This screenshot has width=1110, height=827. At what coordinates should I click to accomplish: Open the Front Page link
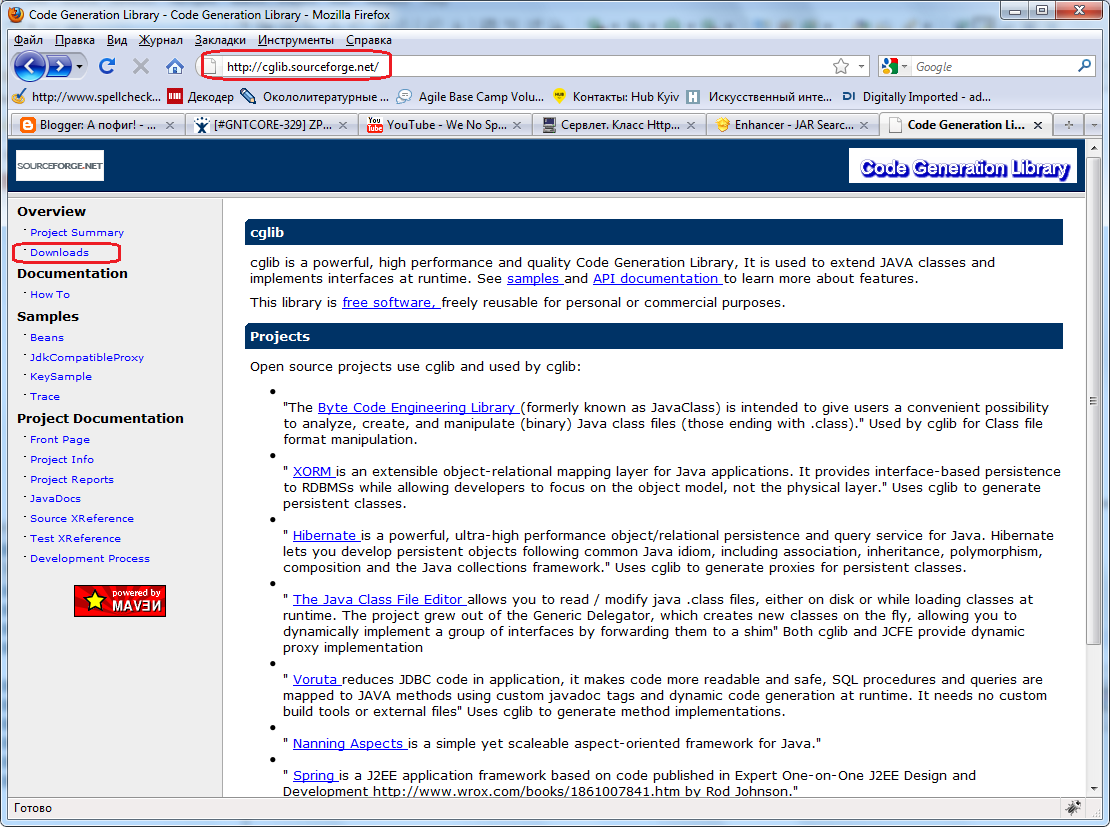(59, 440)
